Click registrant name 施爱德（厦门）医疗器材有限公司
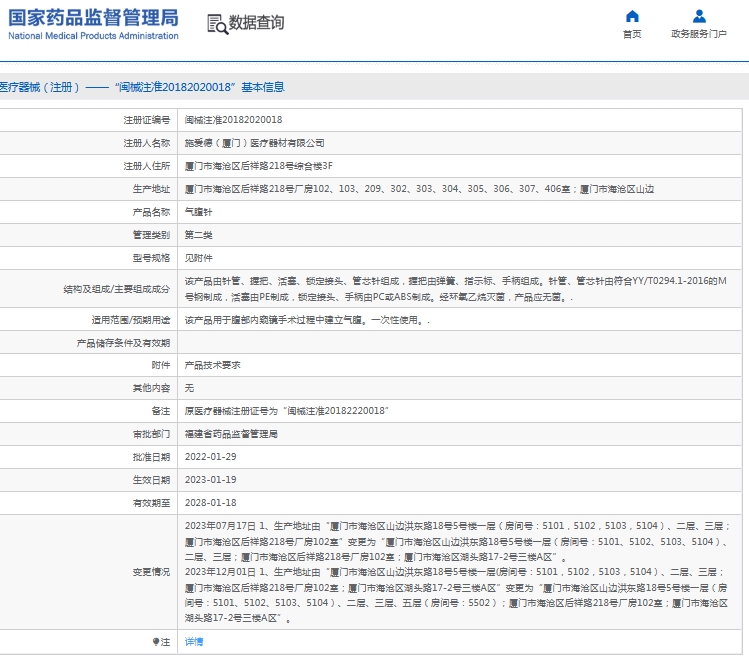This screenshot has width=749, height=661. pos(255,143)
